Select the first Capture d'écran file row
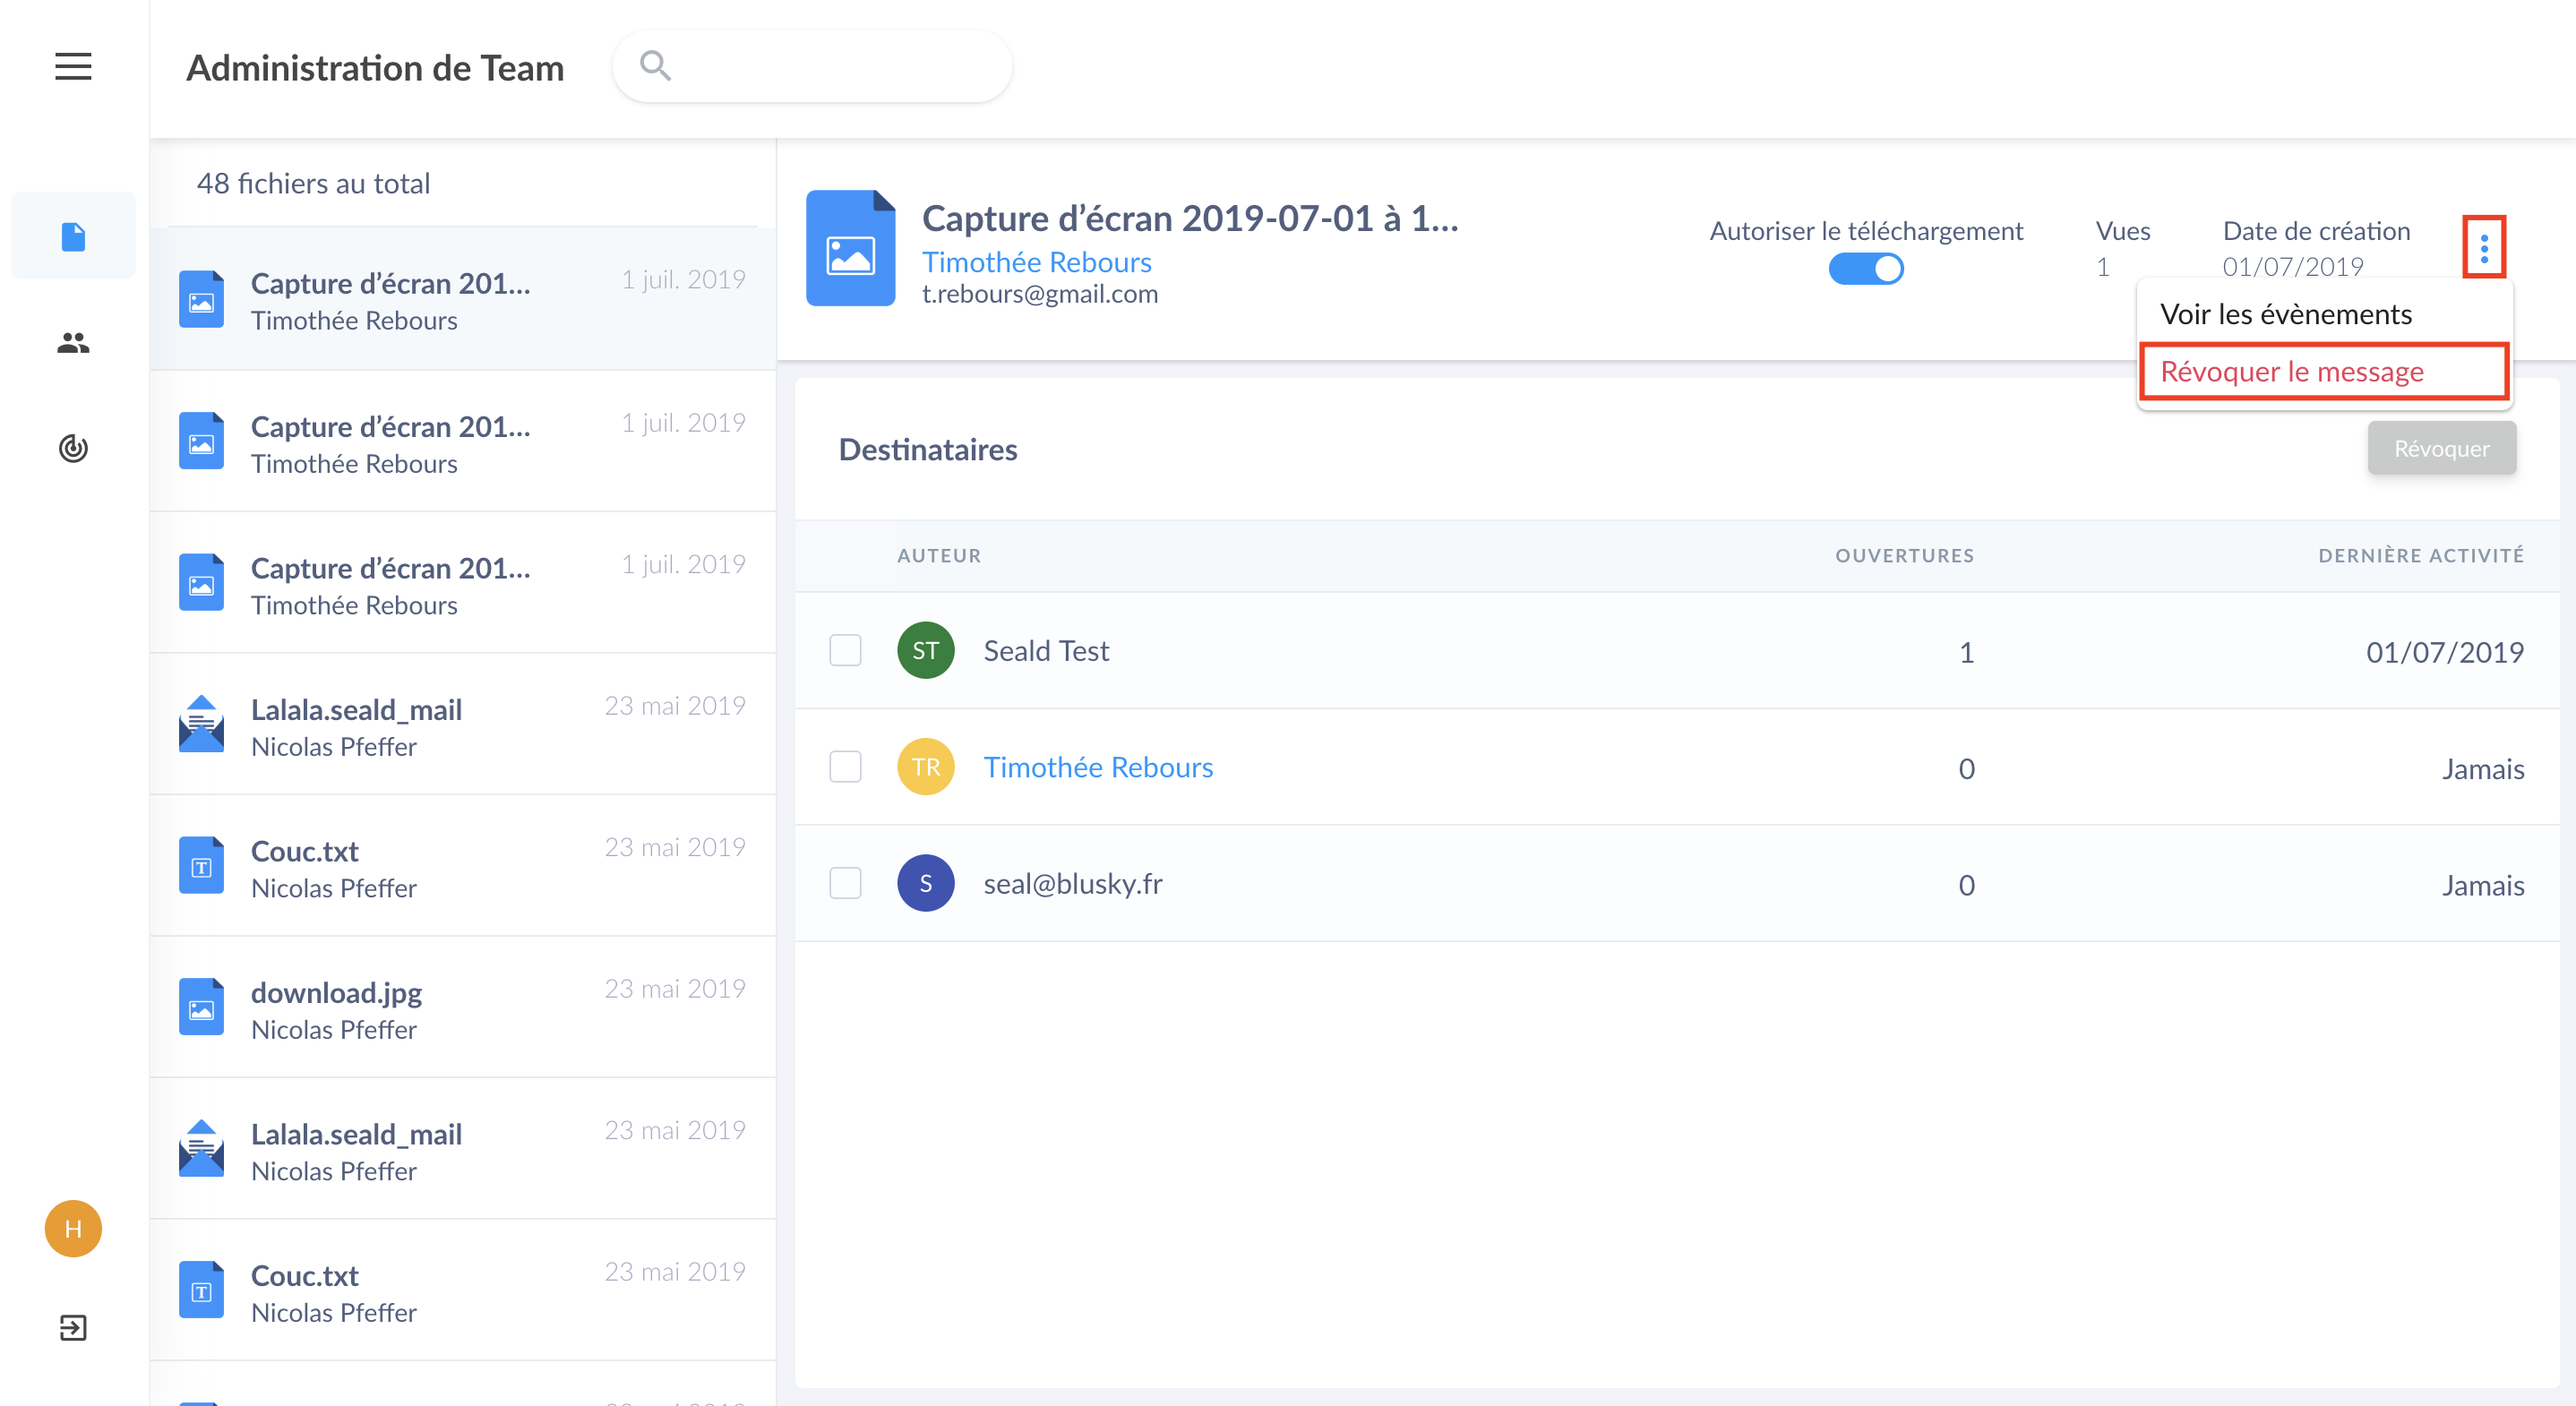2576x1406 pixels. click(463, 299)
